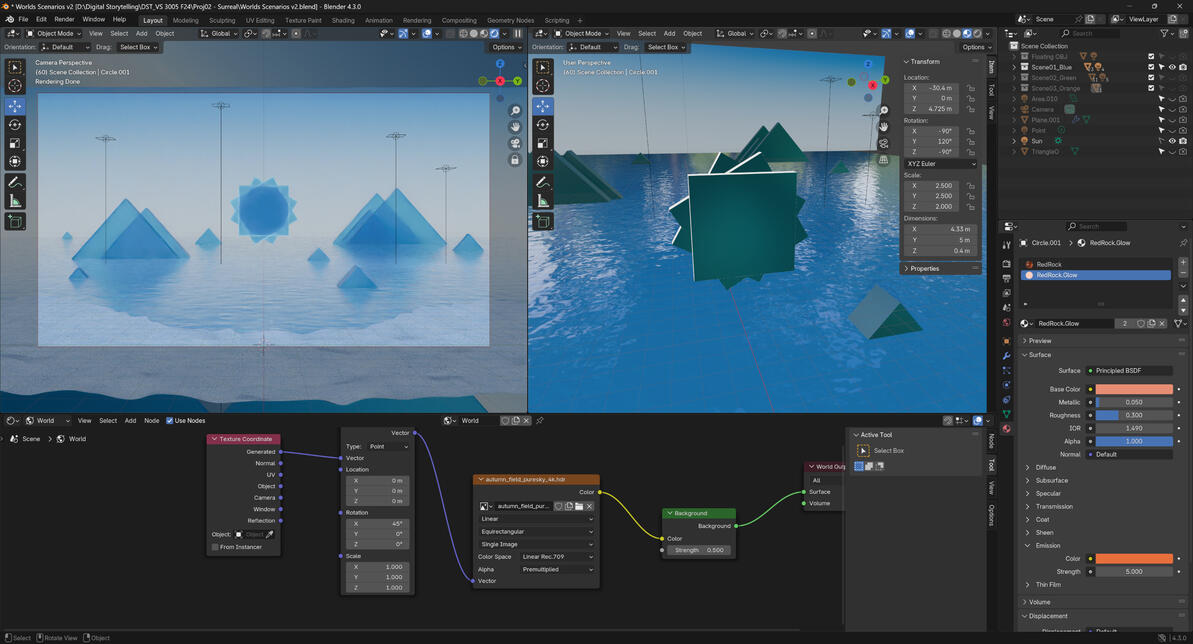Select the Move tool in viewport toolbar
Screen dimensions: 1193x644
(x=14, y=105)
